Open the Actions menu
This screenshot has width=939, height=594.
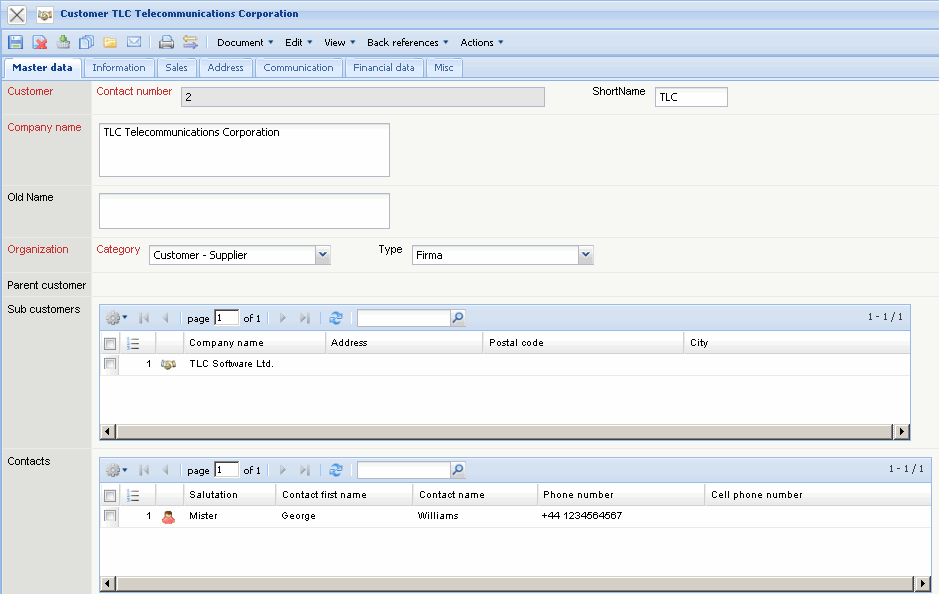click(481, 42)
